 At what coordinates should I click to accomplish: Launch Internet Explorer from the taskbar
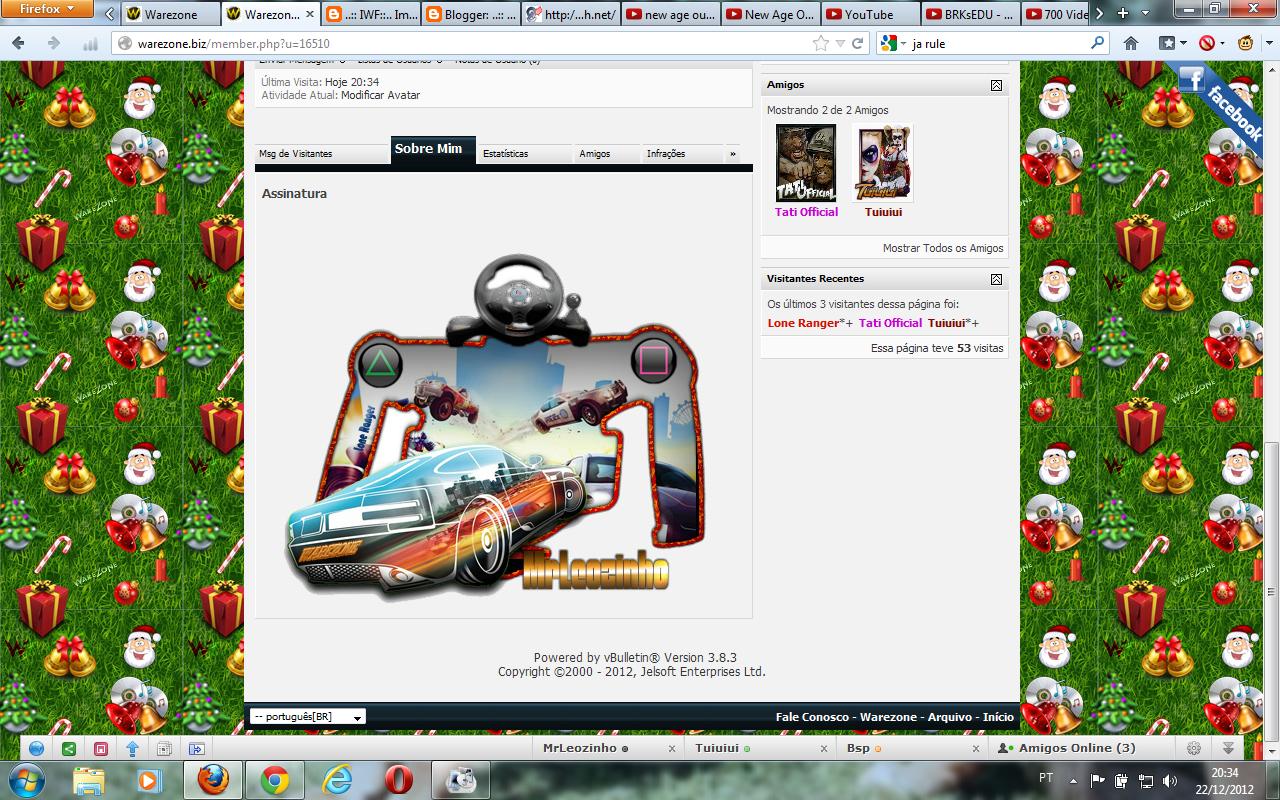(x=337, y=780)
